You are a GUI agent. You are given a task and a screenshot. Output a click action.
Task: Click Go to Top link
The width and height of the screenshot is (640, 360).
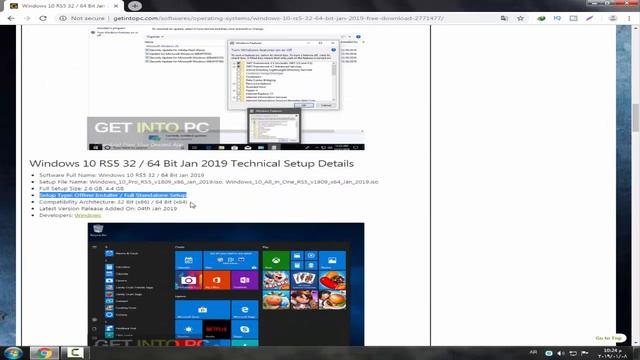coord(608,338)
